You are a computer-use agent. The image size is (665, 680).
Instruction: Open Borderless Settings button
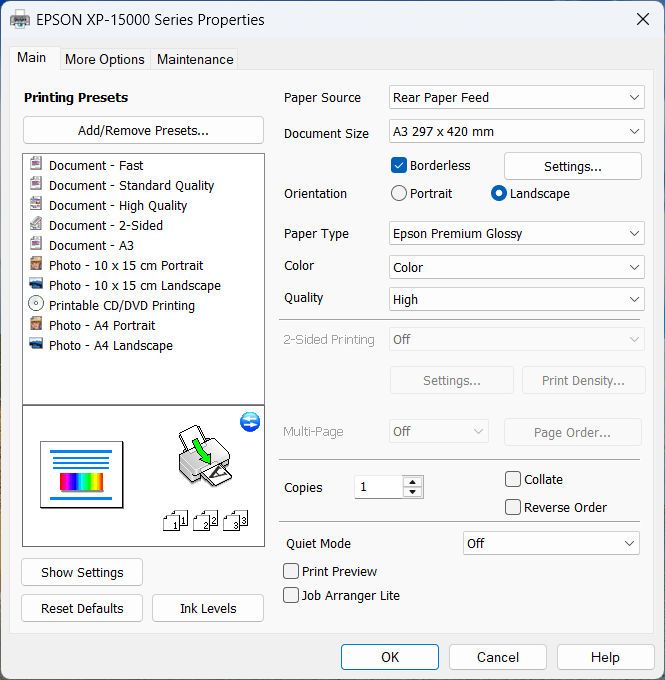[573, 166]
